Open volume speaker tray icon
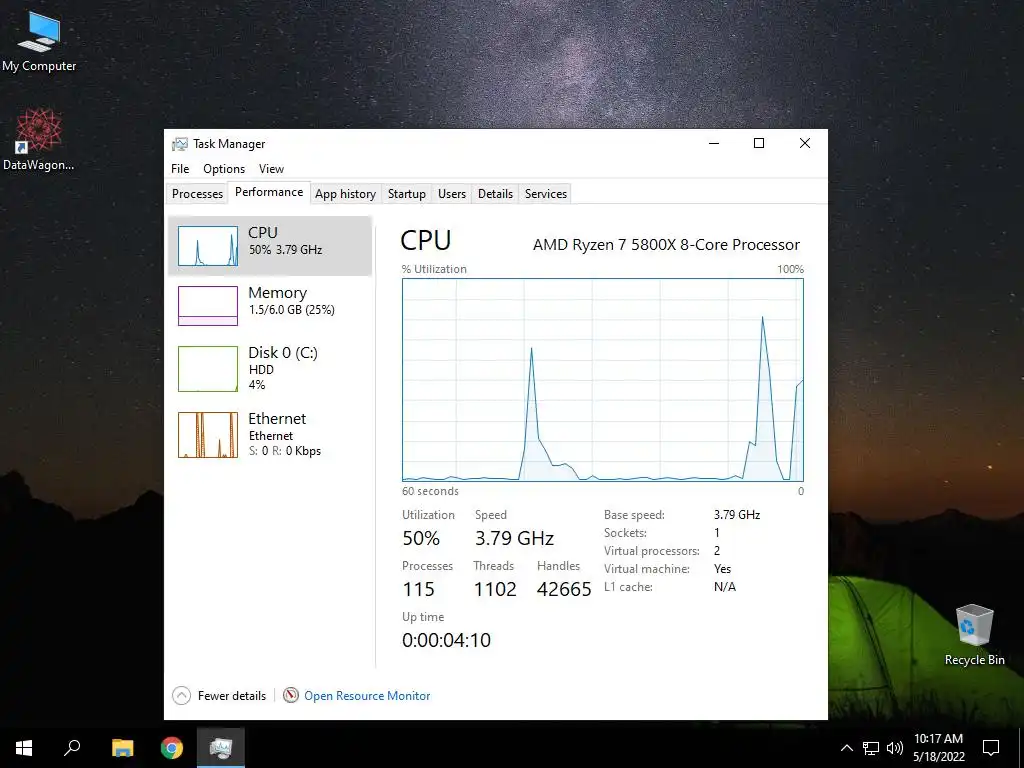Viewport: 1024px width, 768px height. pyautogui.click(x=895, y=748)
